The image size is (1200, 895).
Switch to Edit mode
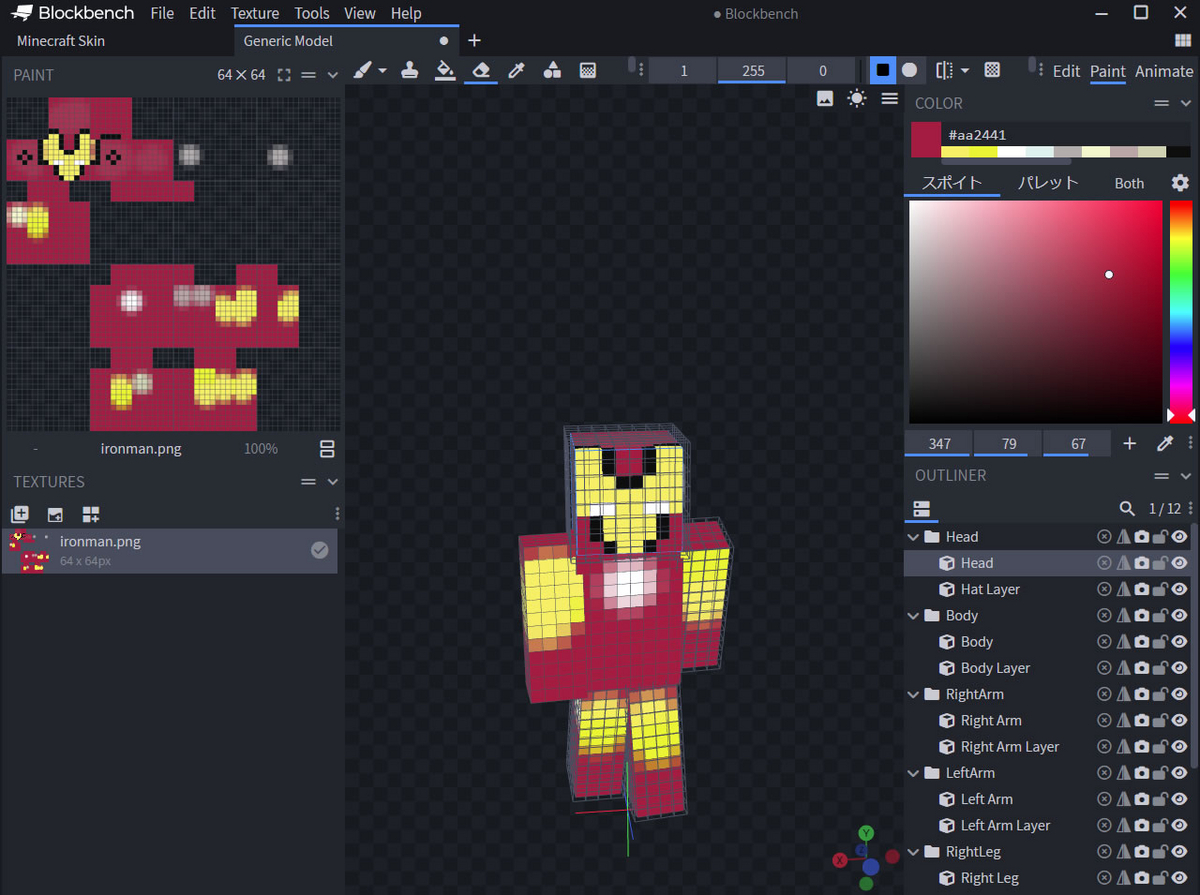(x=1066, y=71)
